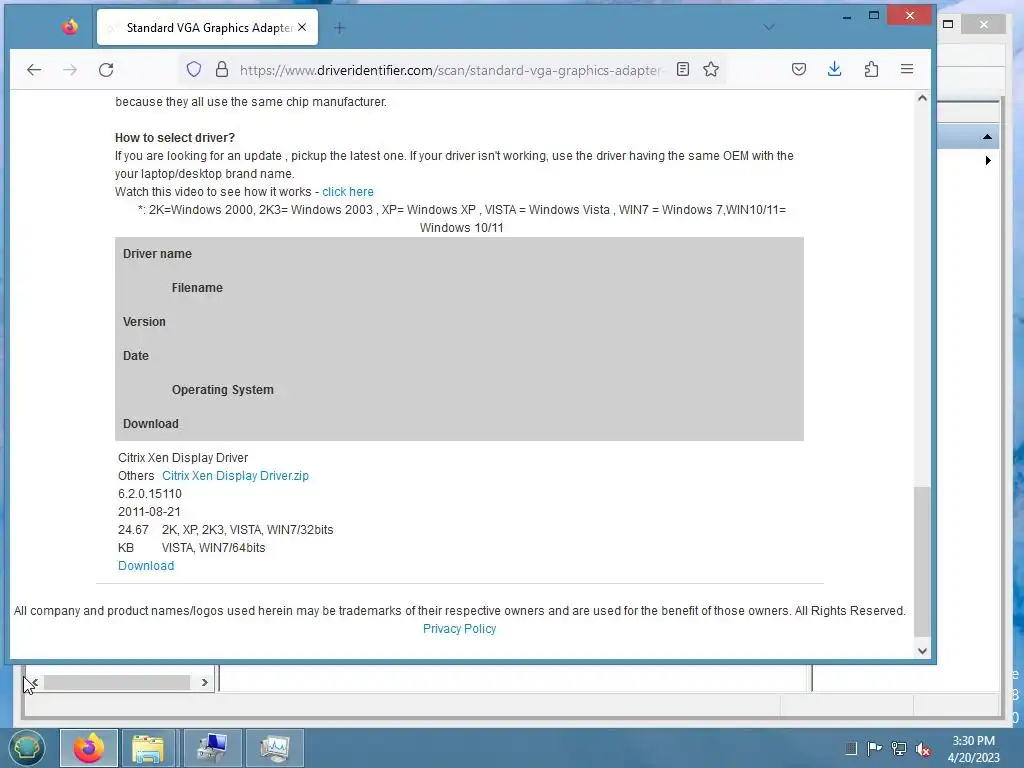Maximize the background window

[x=948, y=24]
